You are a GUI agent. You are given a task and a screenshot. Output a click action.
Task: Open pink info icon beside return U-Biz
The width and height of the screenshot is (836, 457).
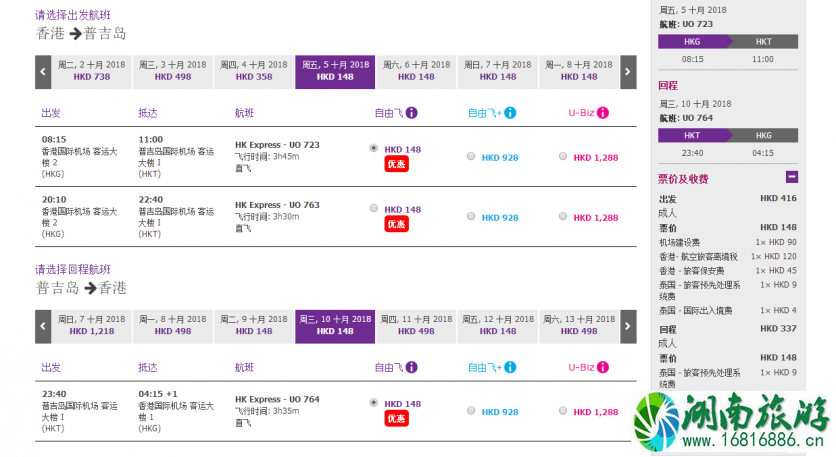pos(603,367)
